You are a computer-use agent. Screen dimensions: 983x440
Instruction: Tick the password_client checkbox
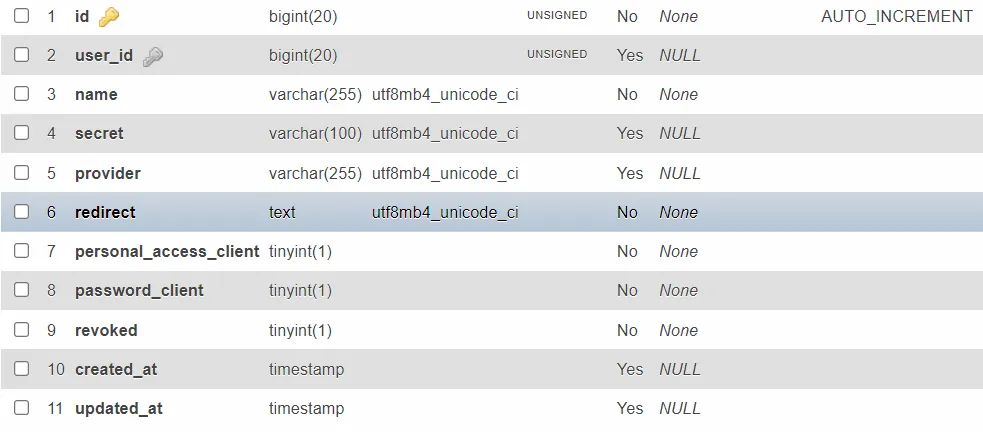[21, 290]
